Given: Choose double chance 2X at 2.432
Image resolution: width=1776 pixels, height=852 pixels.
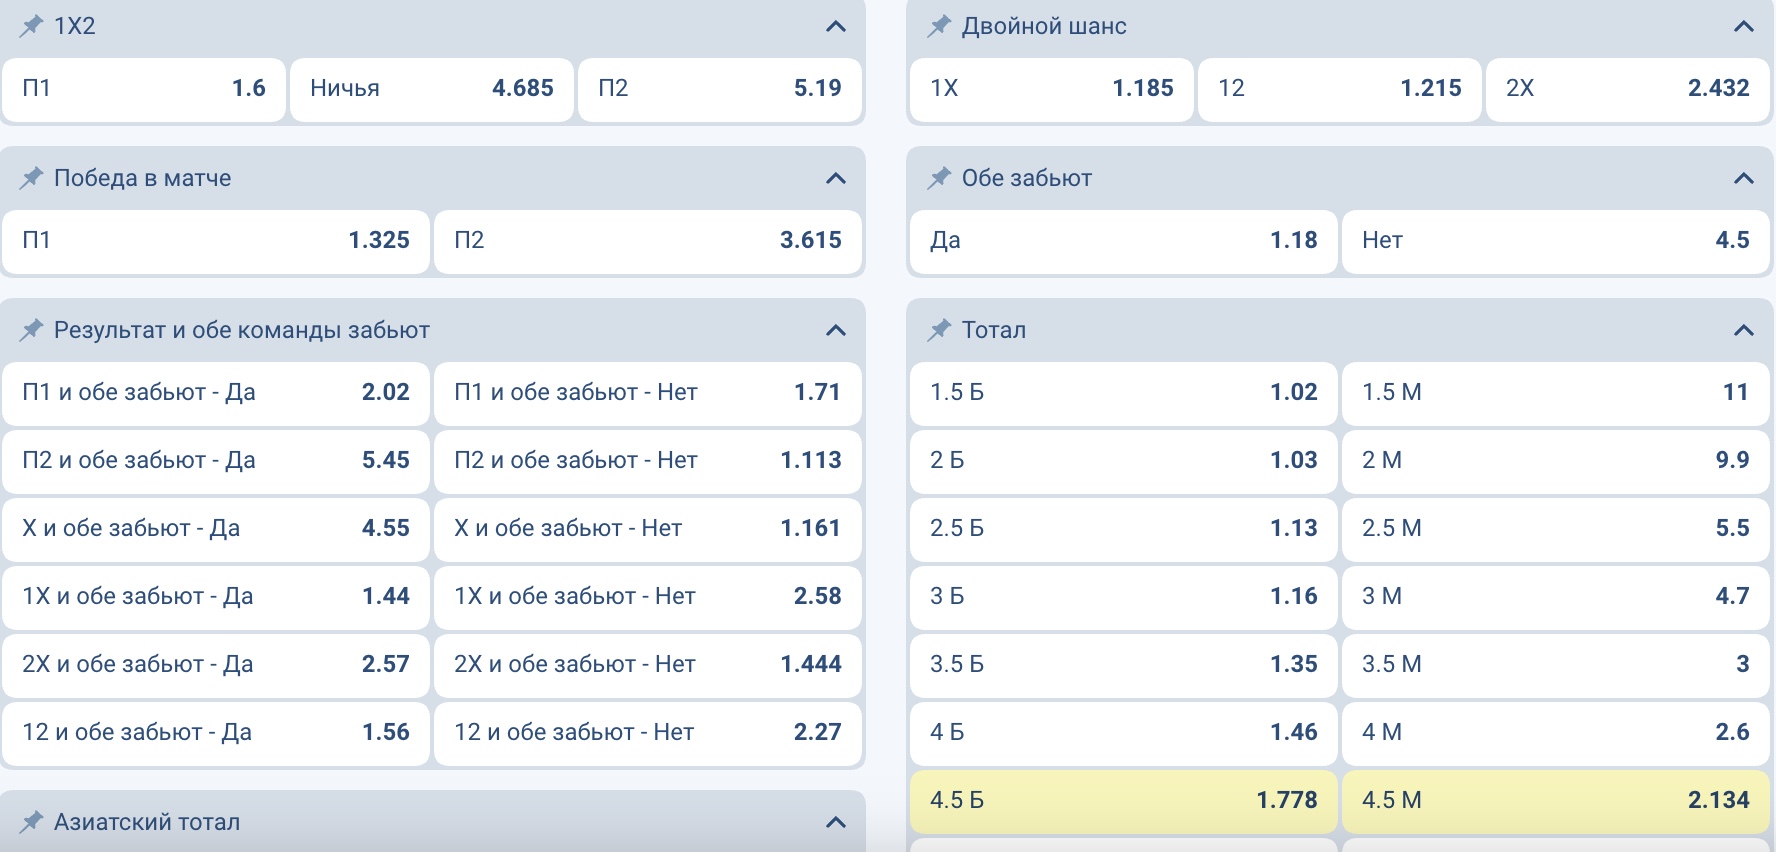Looking at the screenshot, I should (1627, 89).
